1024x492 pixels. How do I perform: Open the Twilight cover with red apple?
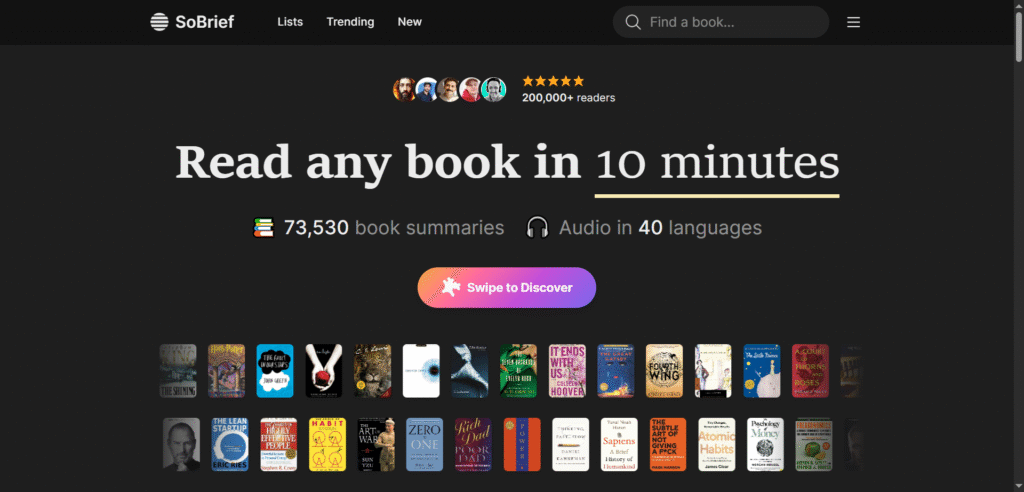click(x=324, y=371)
